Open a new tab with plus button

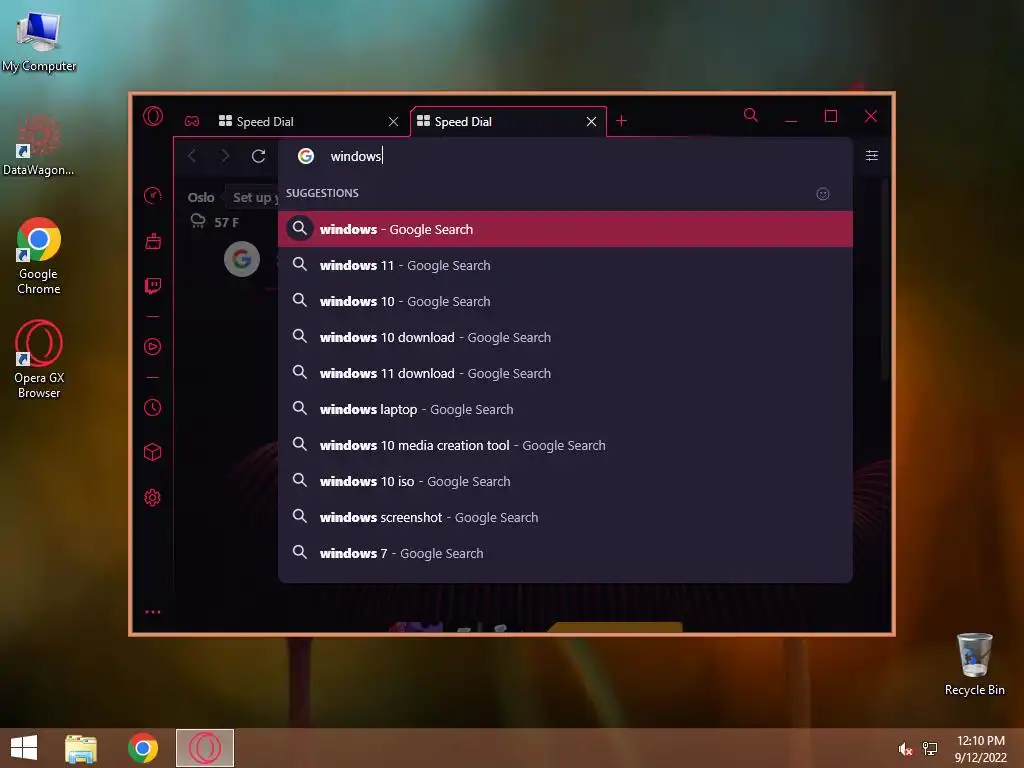point(622,121)
